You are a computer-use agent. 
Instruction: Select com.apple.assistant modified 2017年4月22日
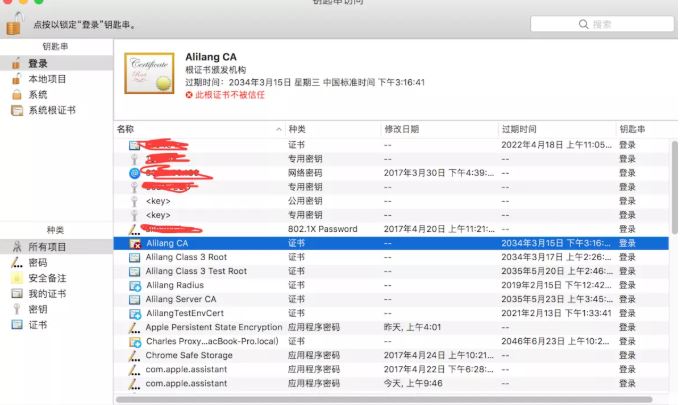click(391, 369)
